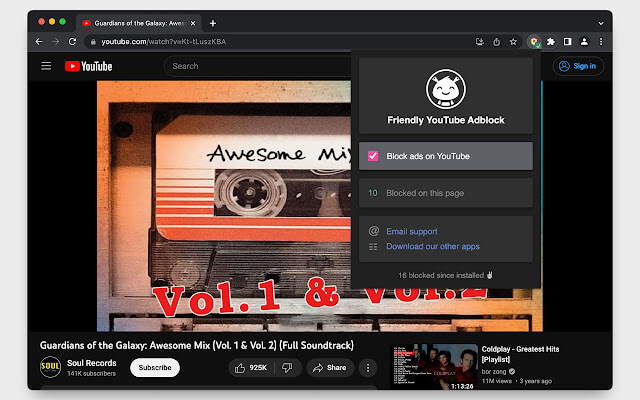The height and width of the screenshot is (400, 640).
Task: Open Chrome three-dot menu
Action: coord(600,42)
